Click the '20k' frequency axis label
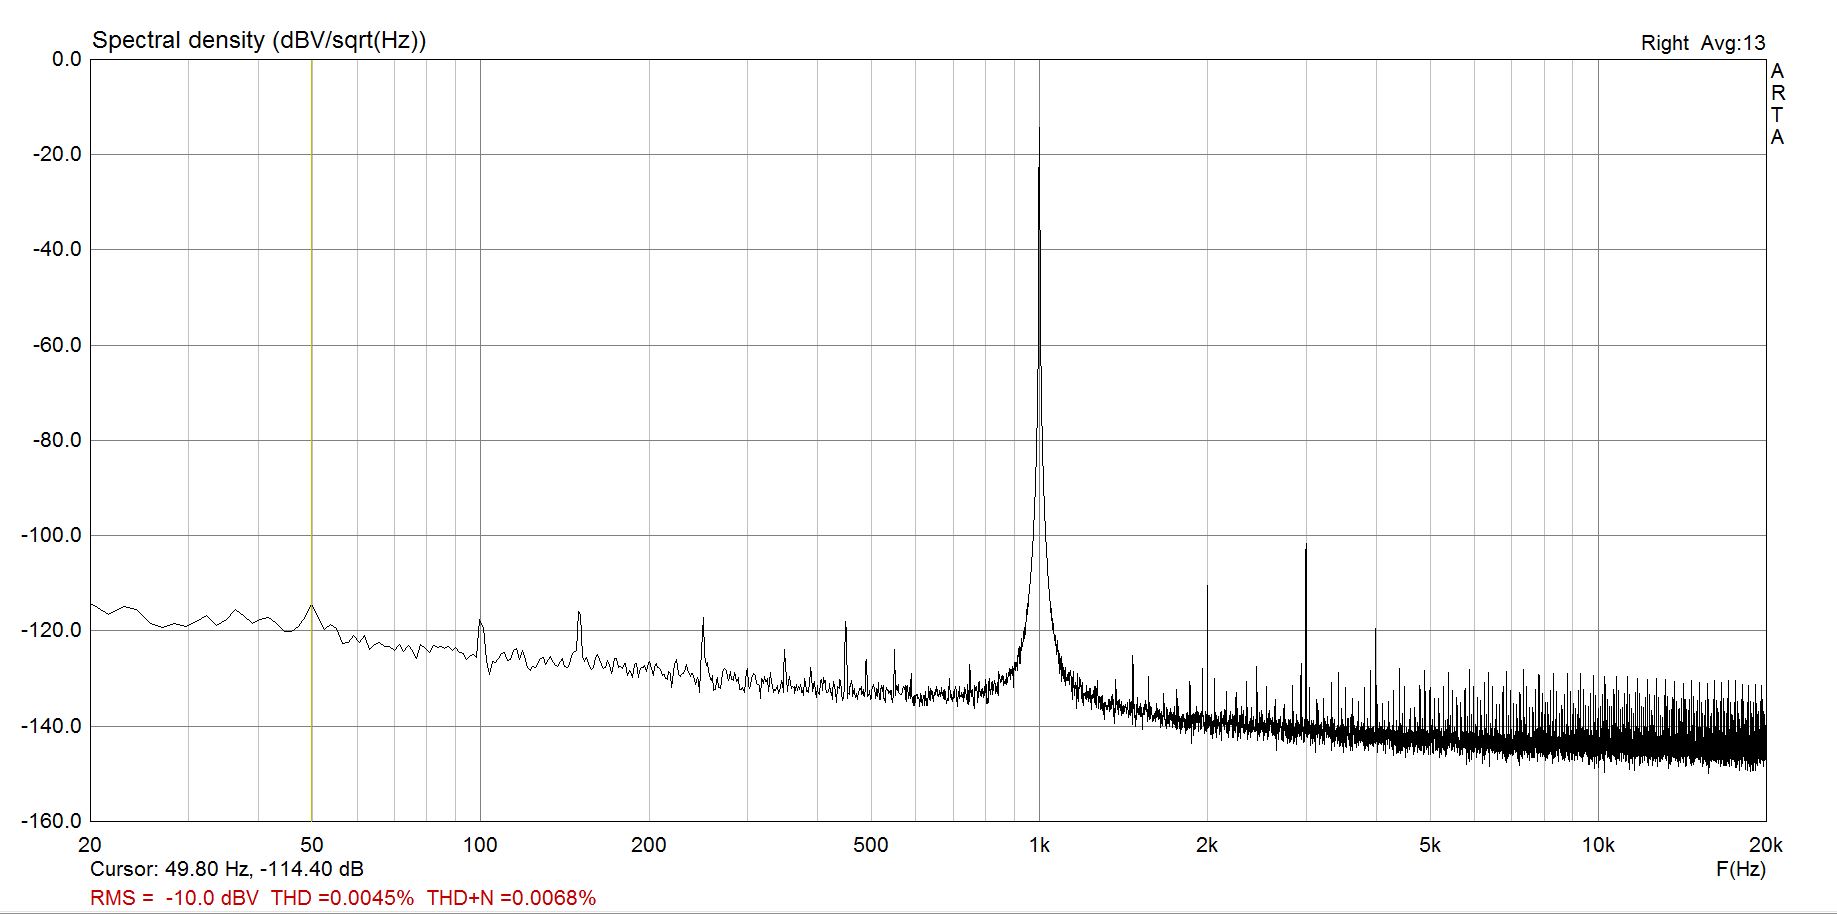The image size is (1837, 914). pos(1766,845)
